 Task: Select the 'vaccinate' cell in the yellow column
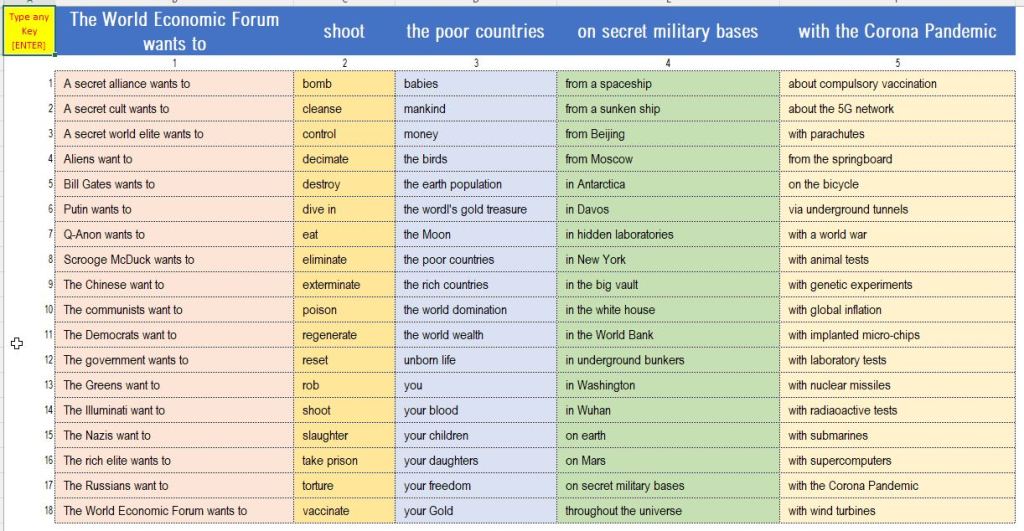coord(326,511)
